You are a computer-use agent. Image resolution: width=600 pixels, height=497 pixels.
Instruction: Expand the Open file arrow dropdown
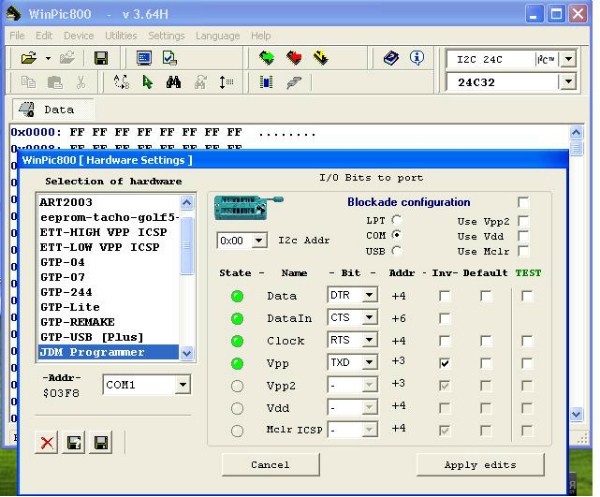(48, 59)
